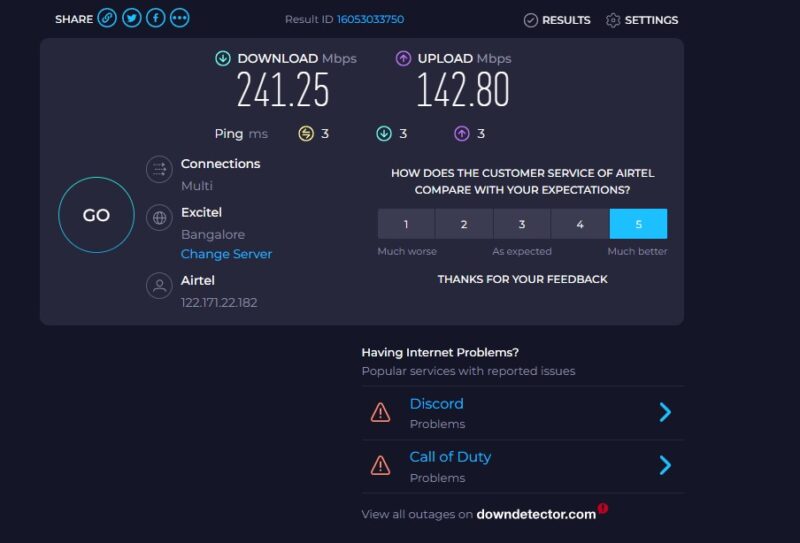
Task: Click the Connections multi icon
Action: coord(158,170)
